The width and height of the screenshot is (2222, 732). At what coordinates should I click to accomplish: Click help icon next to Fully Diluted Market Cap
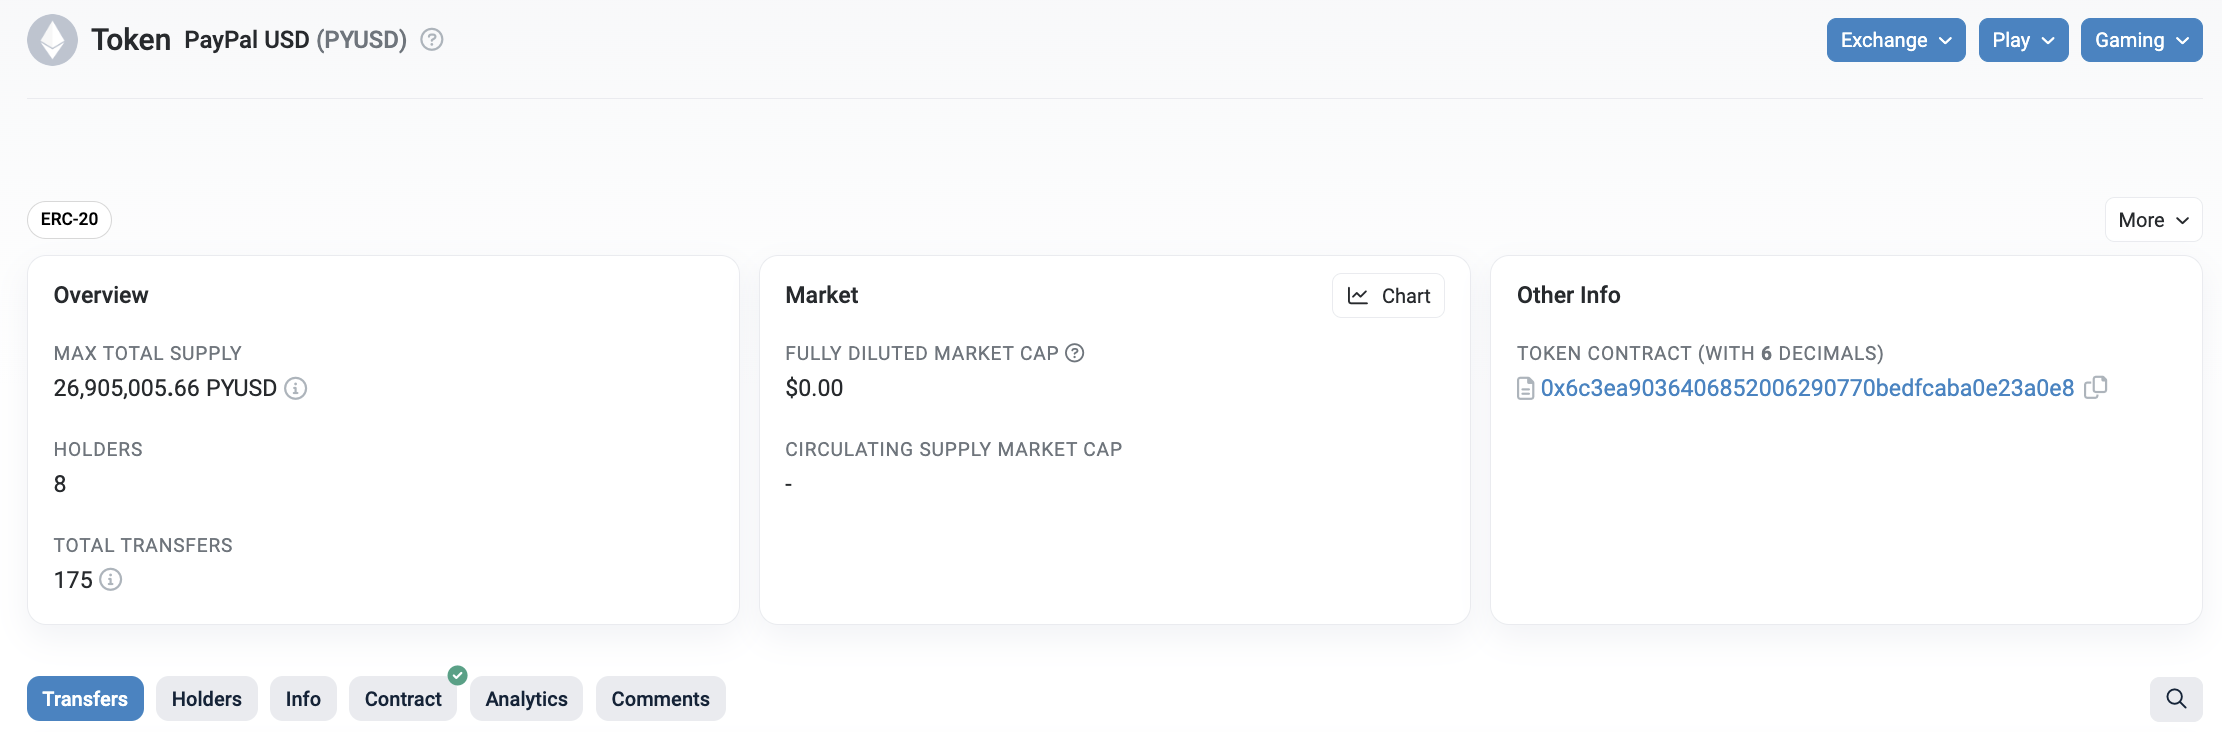[1075, 353]
